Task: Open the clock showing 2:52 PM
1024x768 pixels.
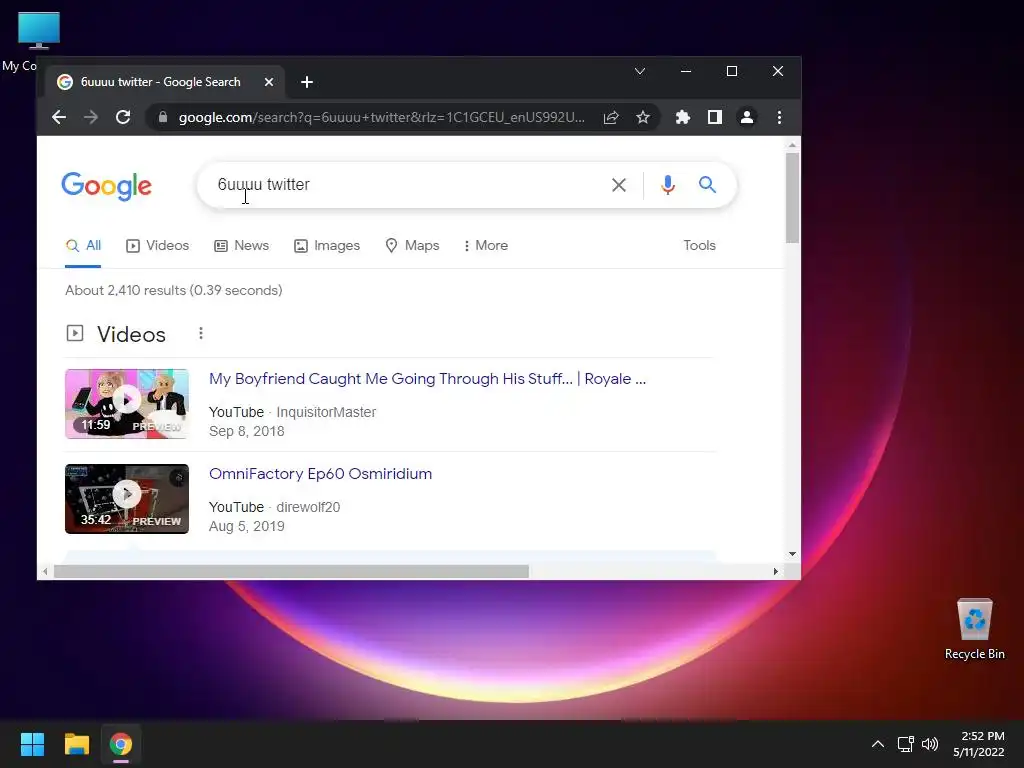Action: pos(978,744)
